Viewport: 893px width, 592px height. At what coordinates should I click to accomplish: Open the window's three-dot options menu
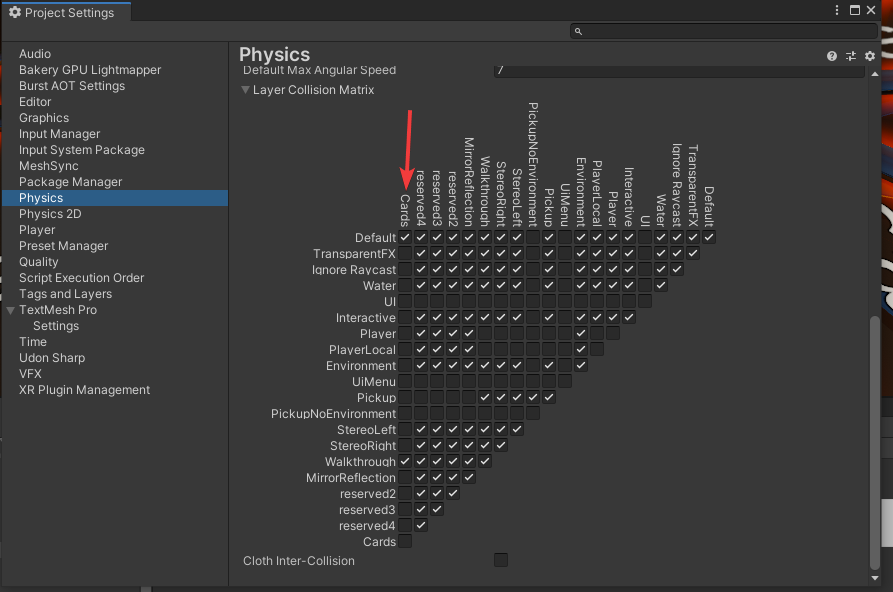click(837, 10)
